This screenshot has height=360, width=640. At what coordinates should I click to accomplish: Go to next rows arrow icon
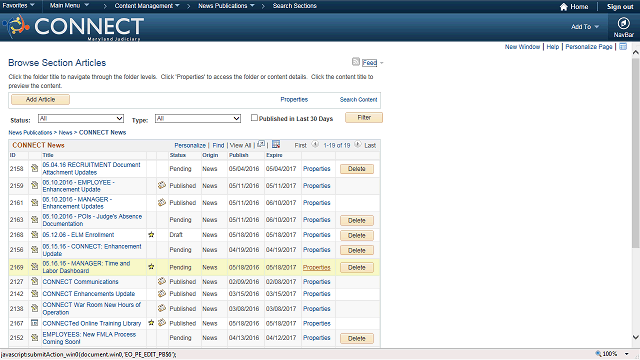[358, 144]
